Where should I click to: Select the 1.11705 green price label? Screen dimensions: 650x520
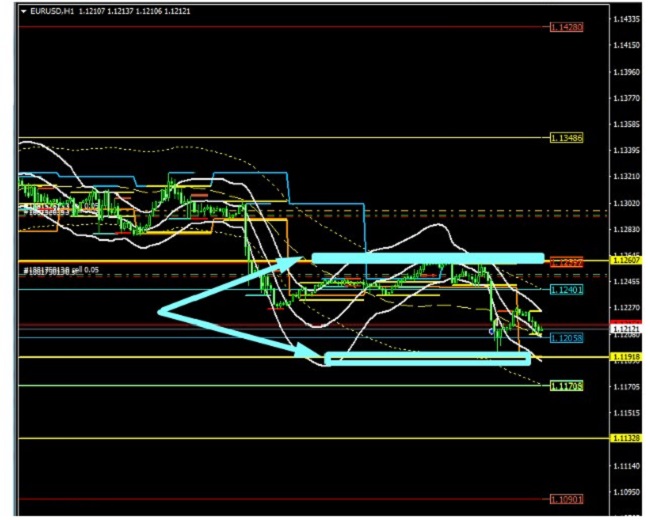click(x=565, y=385)
